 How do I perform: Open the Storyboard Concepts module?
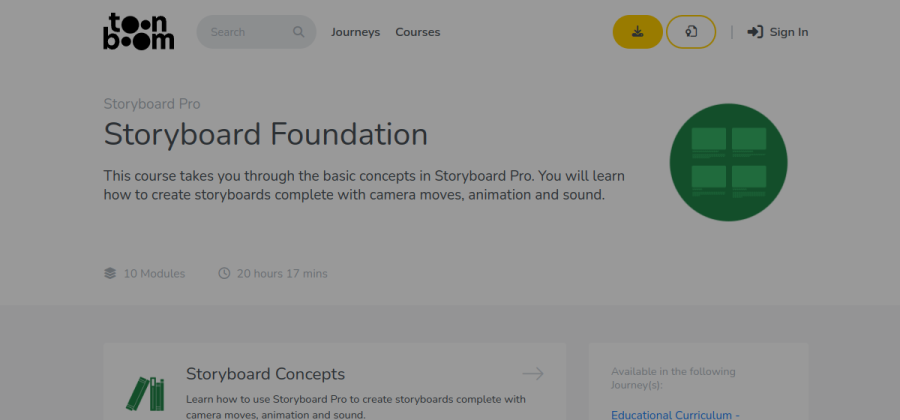[266, 374]
